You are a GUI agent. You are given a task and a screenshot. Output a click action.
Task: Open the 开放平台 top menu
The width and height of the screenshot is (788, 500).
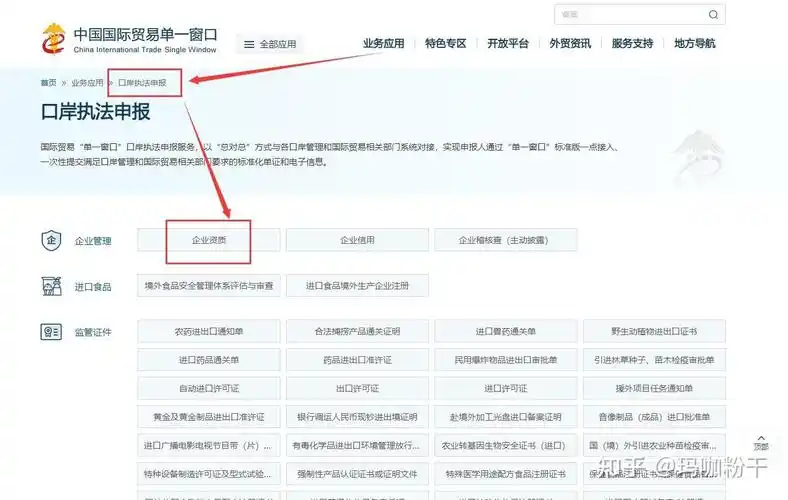[508, 44]
